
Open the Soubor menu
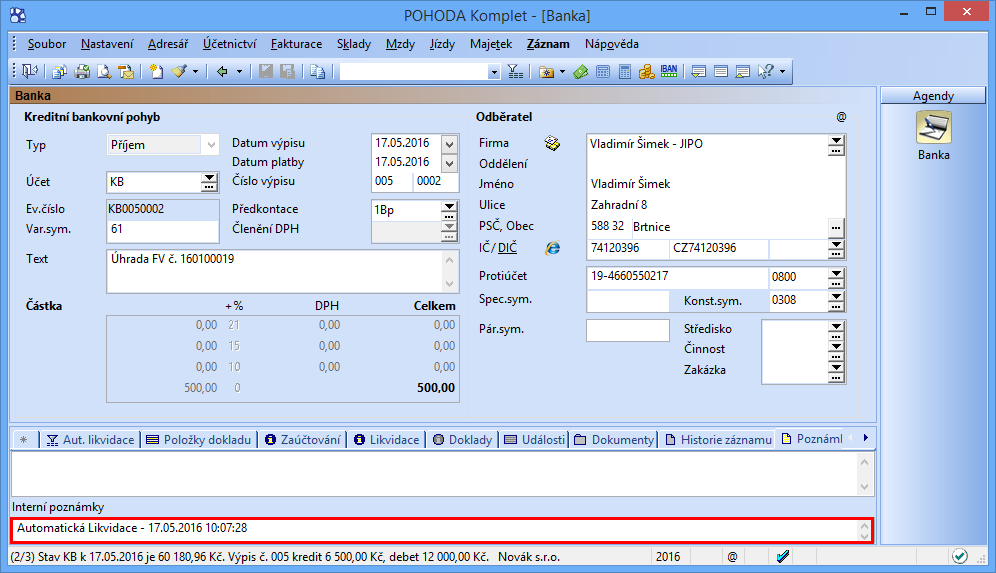pyautogui.click(x=47, y=44)
